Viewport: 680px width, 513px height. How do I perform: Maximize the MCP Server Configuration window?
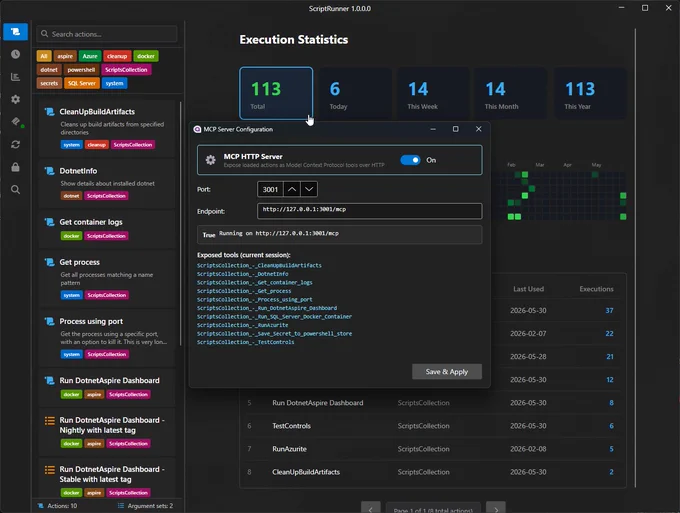455,129
